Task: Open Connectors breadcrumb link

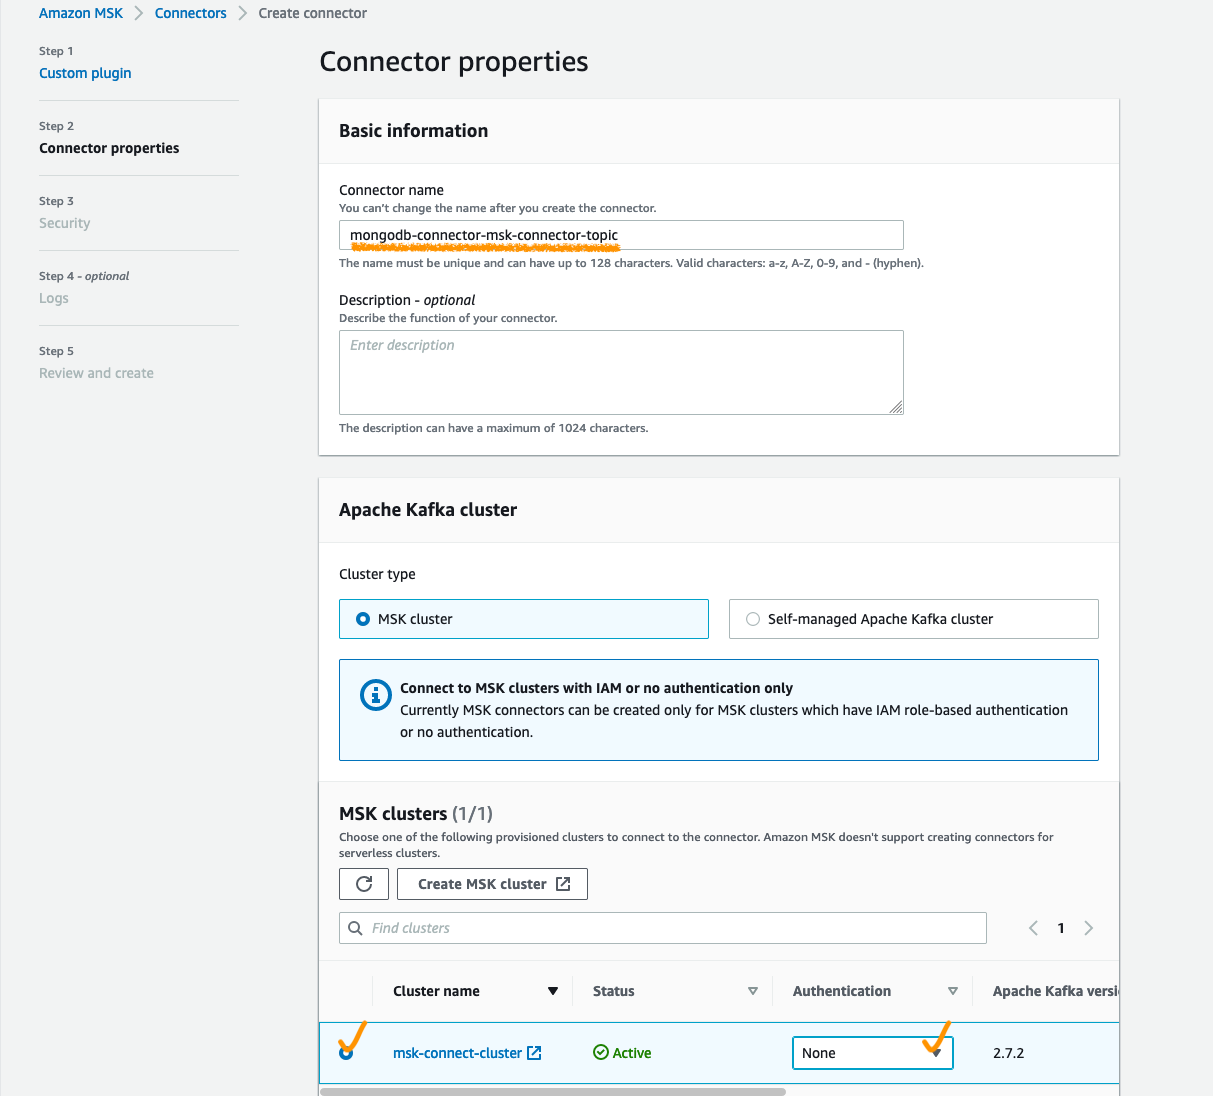Action: point(191,13)
